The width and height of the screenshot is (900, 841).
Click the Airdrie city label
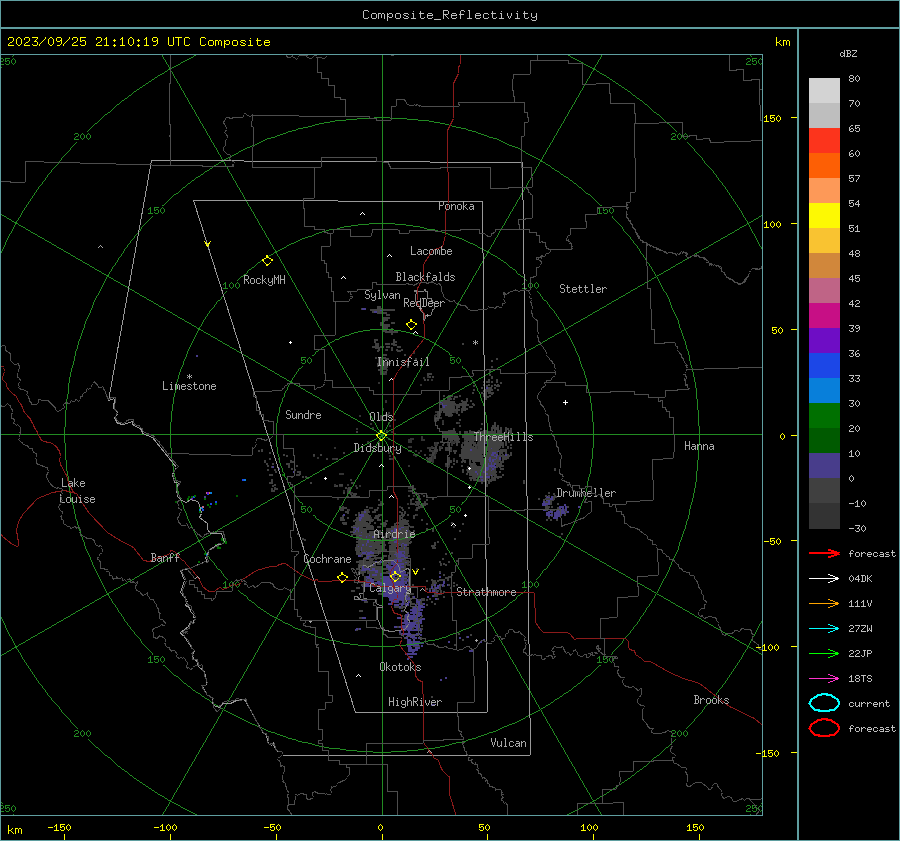click(x=394, y=534)
